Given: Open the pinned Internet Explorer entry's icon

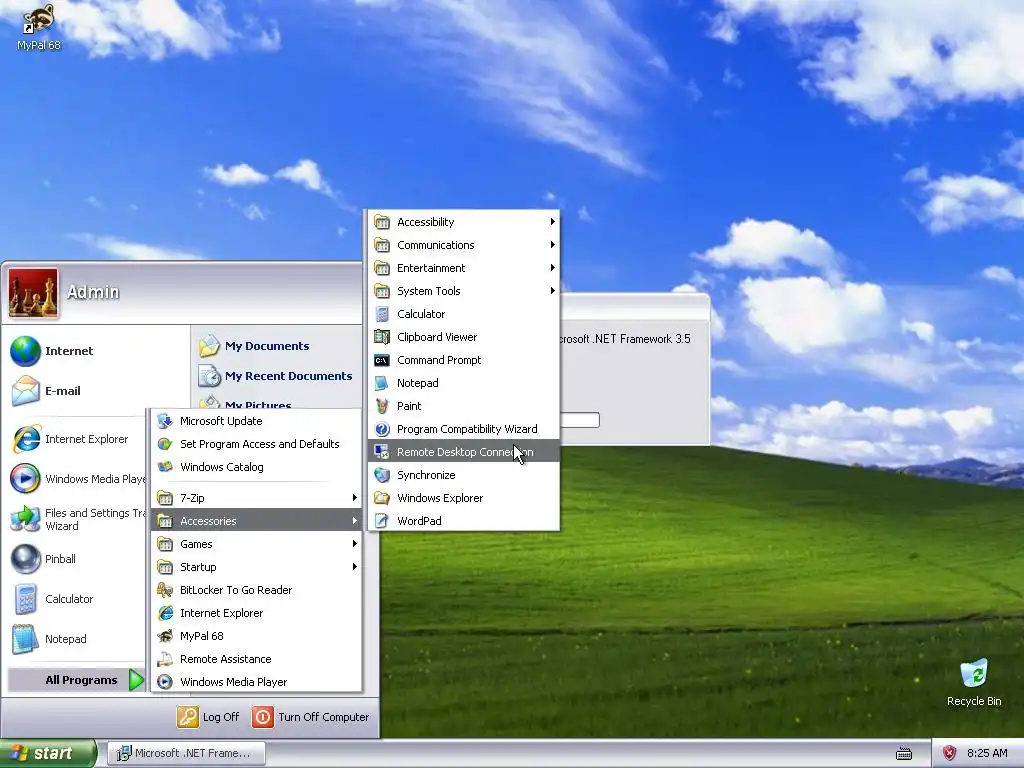Looking at the screenshot, I should 25,439.
